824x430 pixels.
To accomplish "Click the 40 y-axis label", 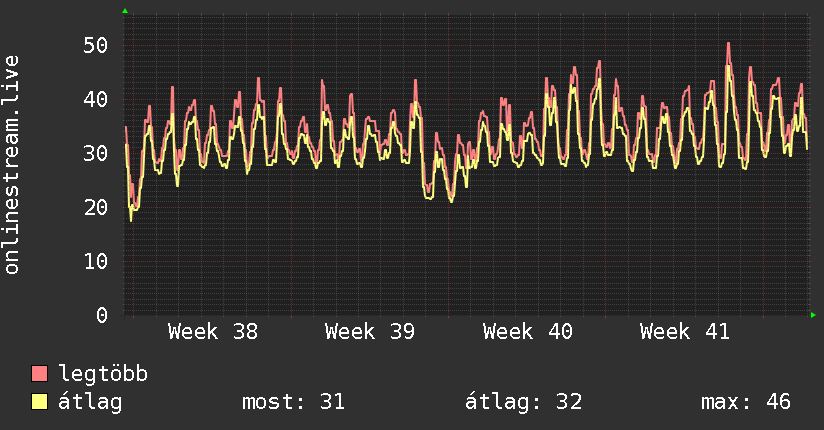I will coord(96,99).
